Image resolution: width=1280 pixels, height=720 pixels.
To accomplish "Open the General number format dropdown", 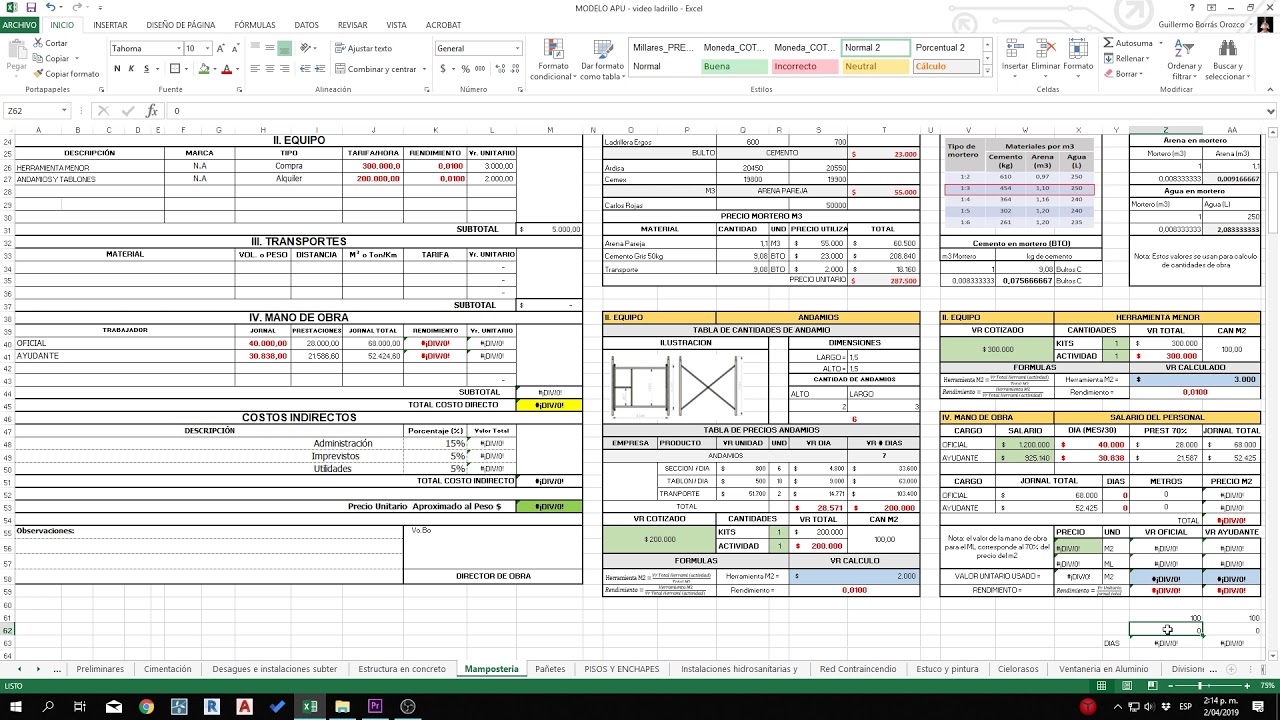I will pyautogui.click(x=517, y=48).
